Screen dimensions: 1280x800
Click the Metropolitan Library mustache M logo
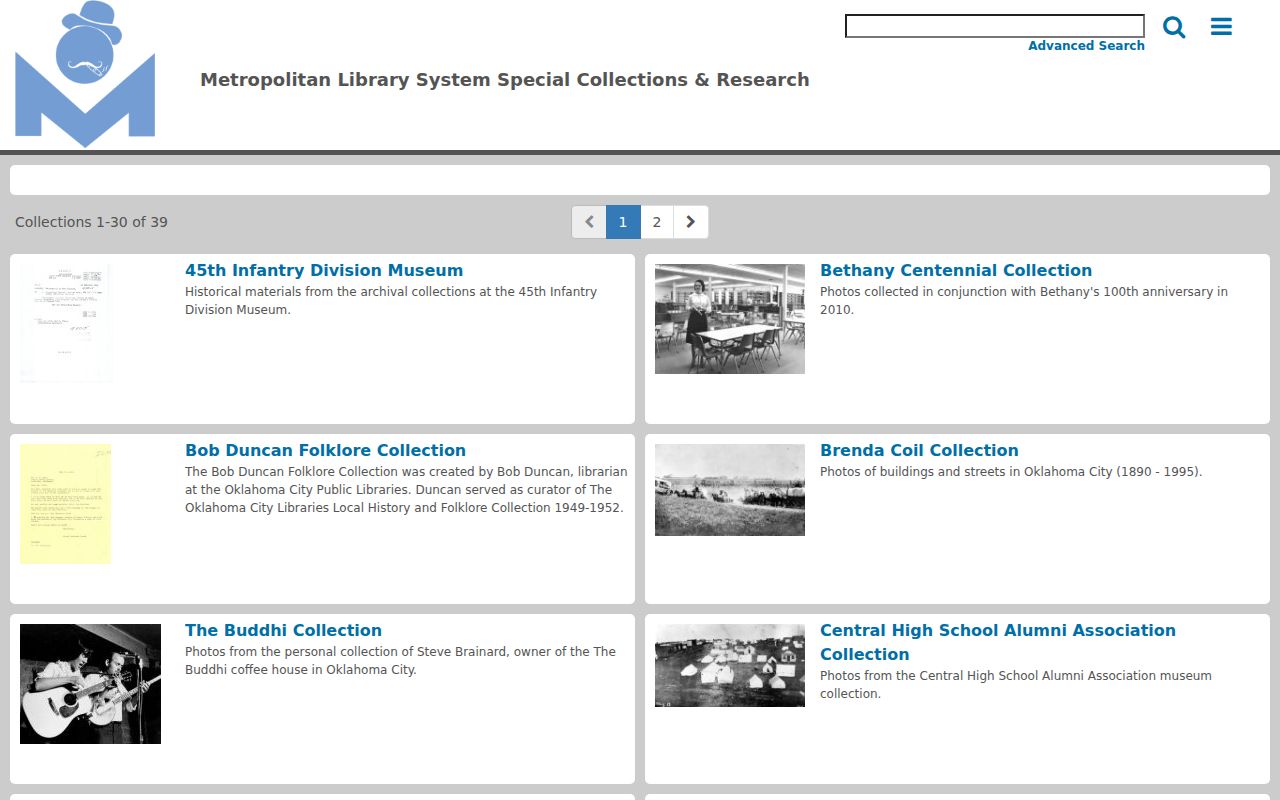click(85, 74)
